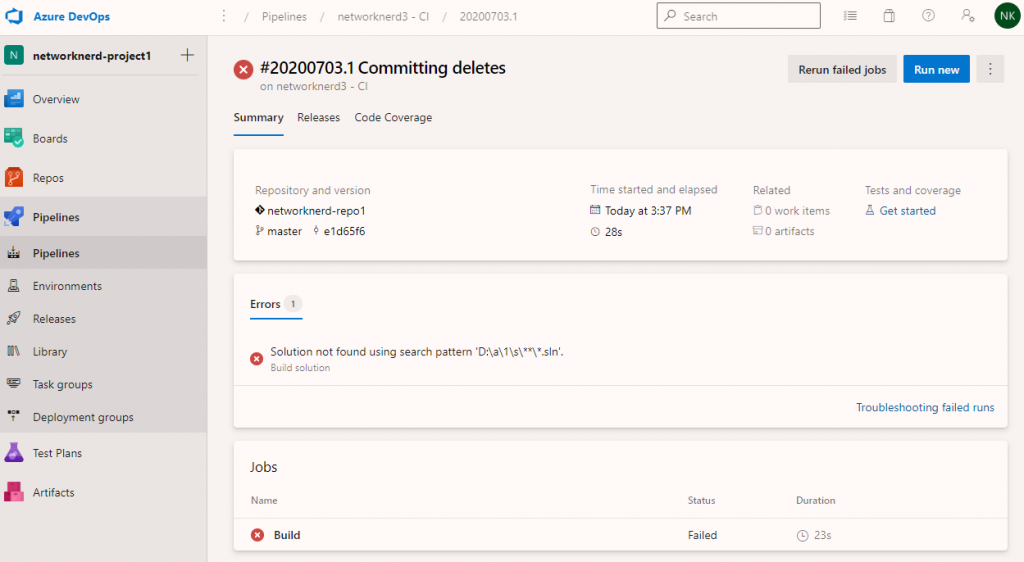Open the networknerd-project1 project name
1024x562 pixels.
pos(92,55)
